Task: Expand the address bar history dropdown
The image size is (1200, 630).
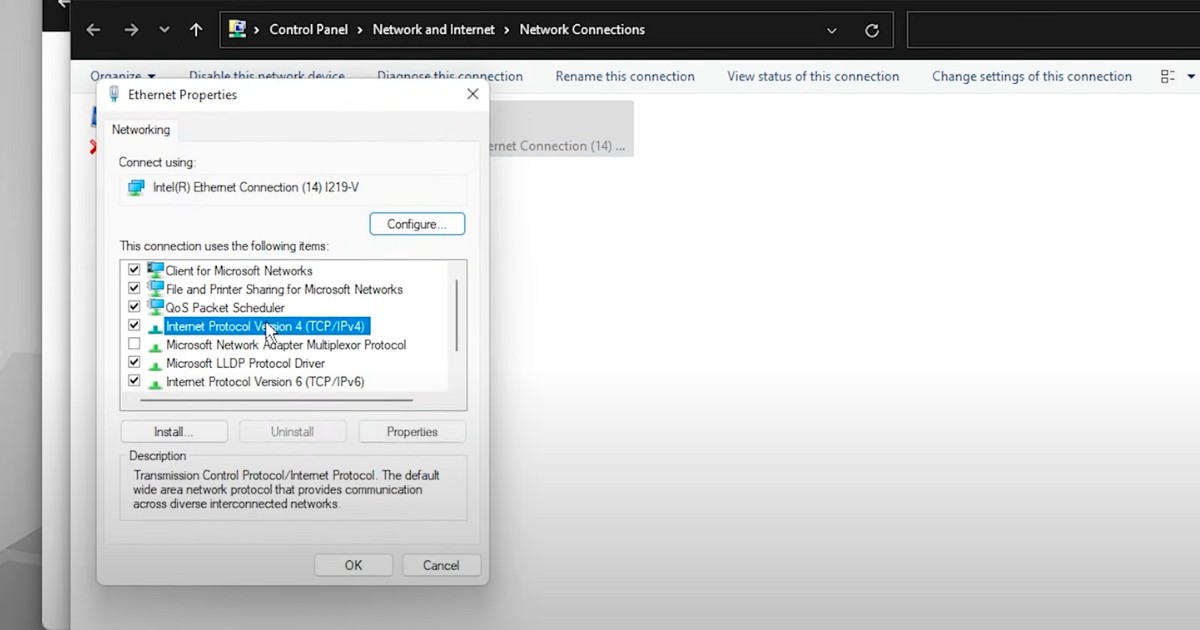Action: 831,30
